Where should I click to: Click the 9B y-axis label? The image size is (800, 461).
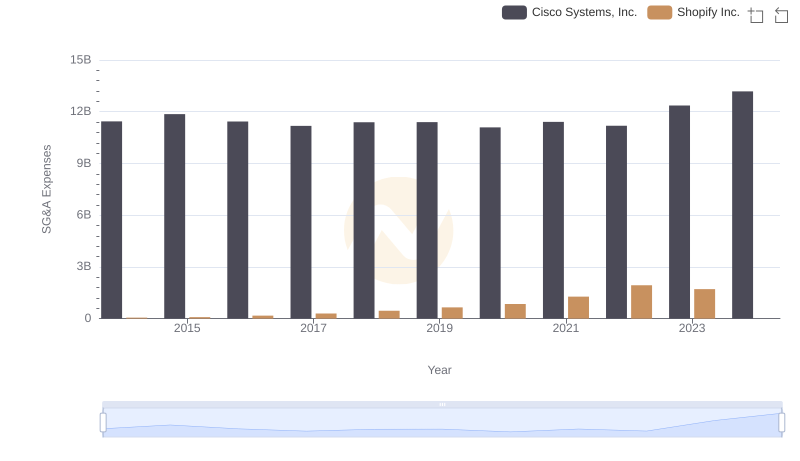pos(84,163)
